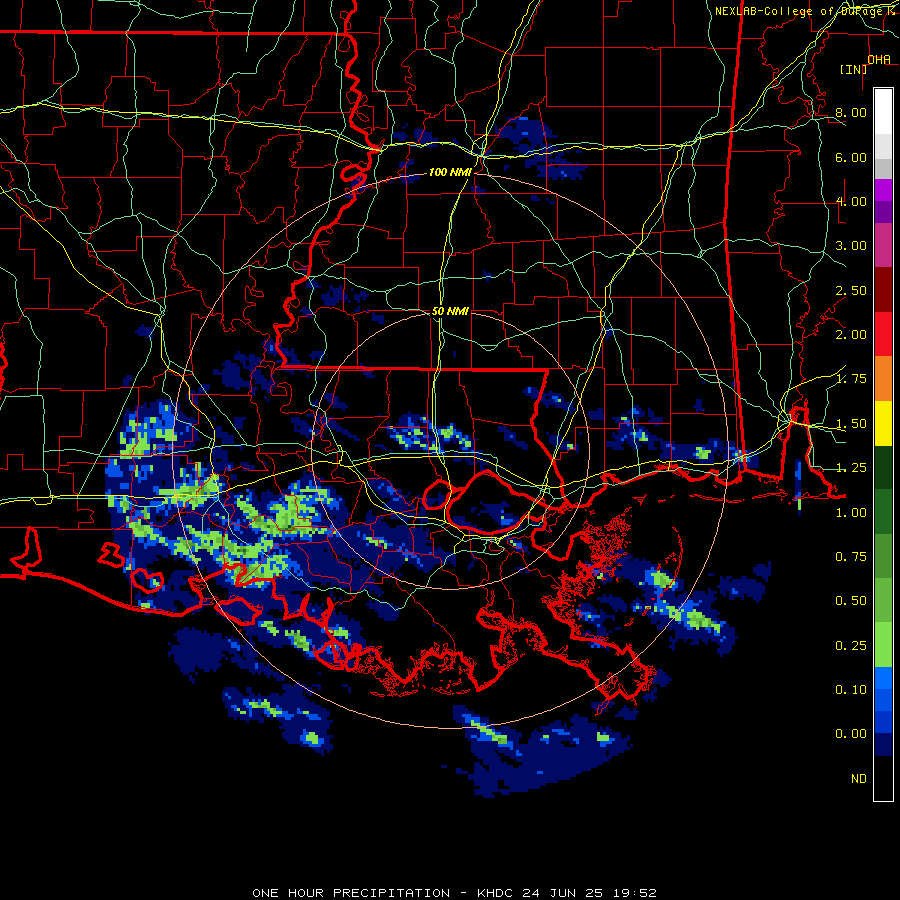Click the 3.00 legend value
Screen dimensions: 900x900
point(851,246)
